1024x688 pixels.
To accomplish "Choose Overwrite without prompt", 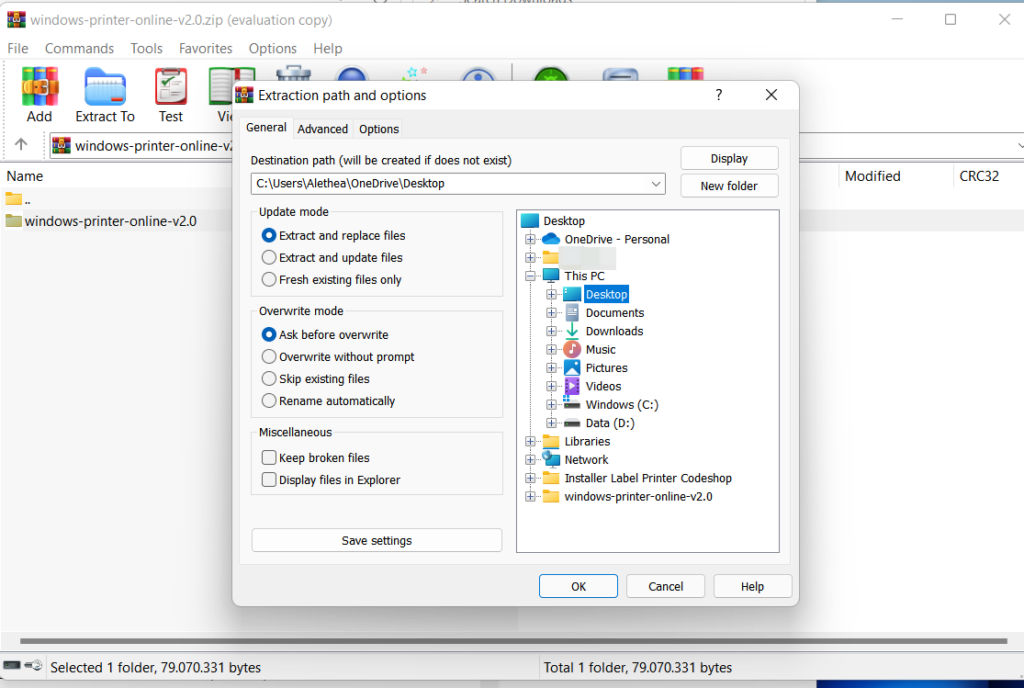I will (x=268, y=356).
